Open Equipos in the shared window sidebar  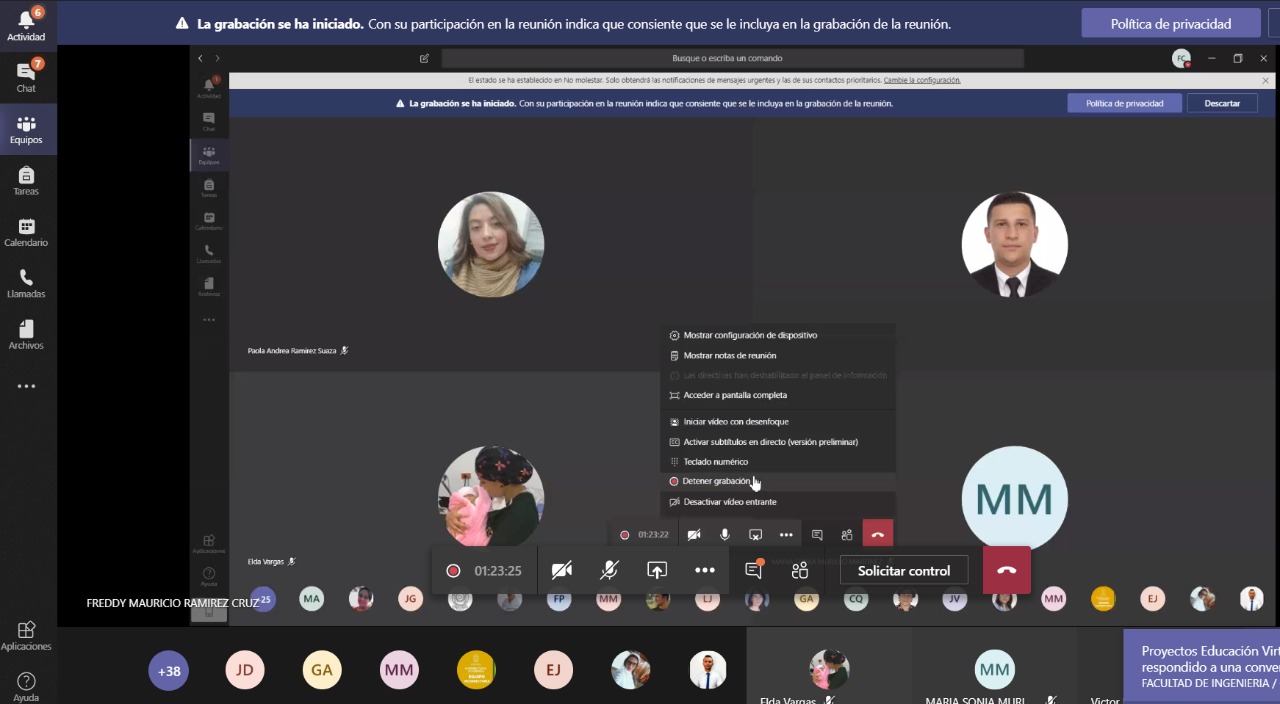coord(209,155)
